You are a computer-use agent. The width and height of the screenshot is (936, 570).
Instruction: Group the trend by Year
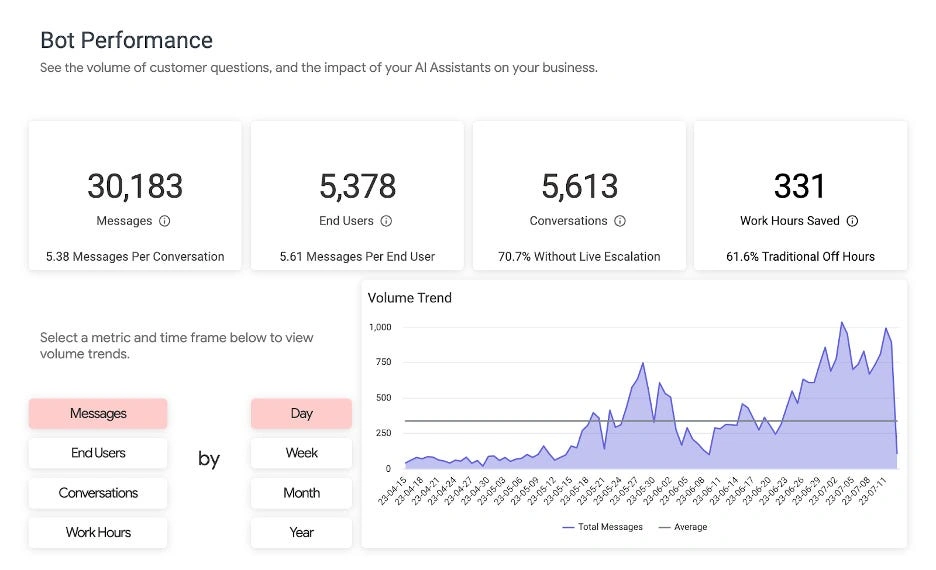301,532
